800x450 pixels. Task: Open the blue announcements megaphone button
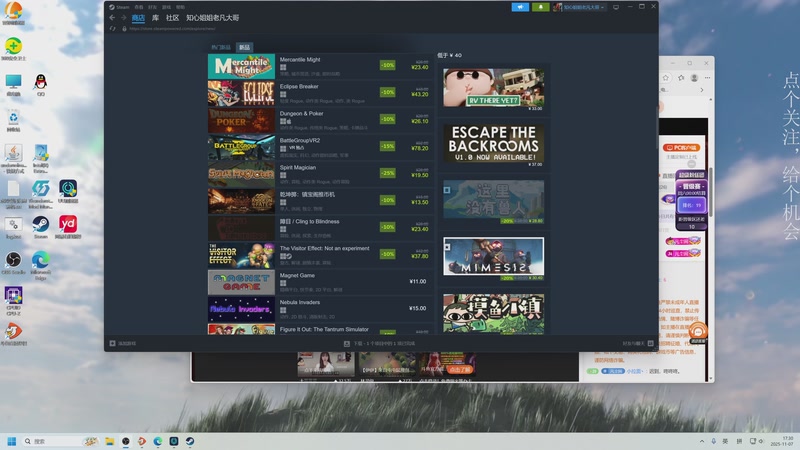tap(520, 7)
